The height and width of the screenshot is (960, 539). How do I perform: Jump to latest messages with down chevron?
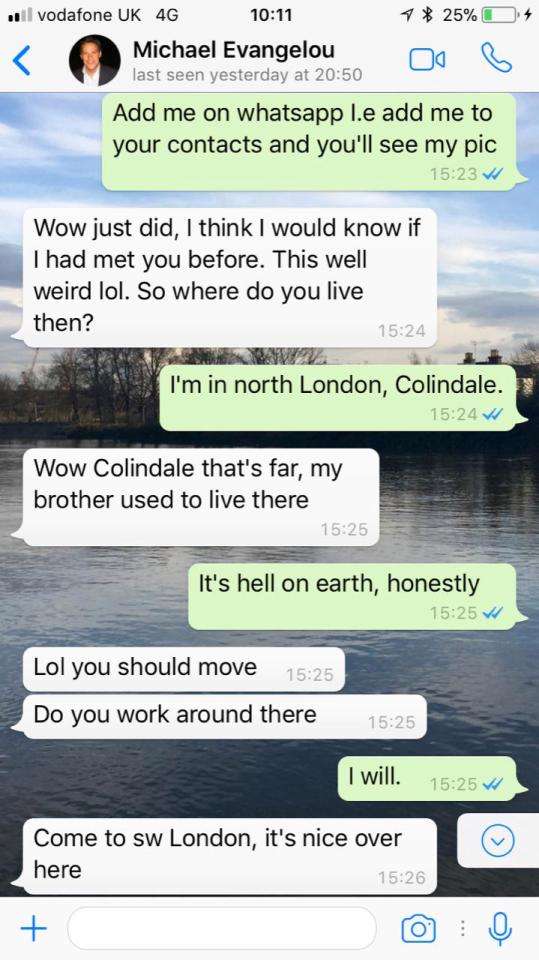tap(497, 841)
